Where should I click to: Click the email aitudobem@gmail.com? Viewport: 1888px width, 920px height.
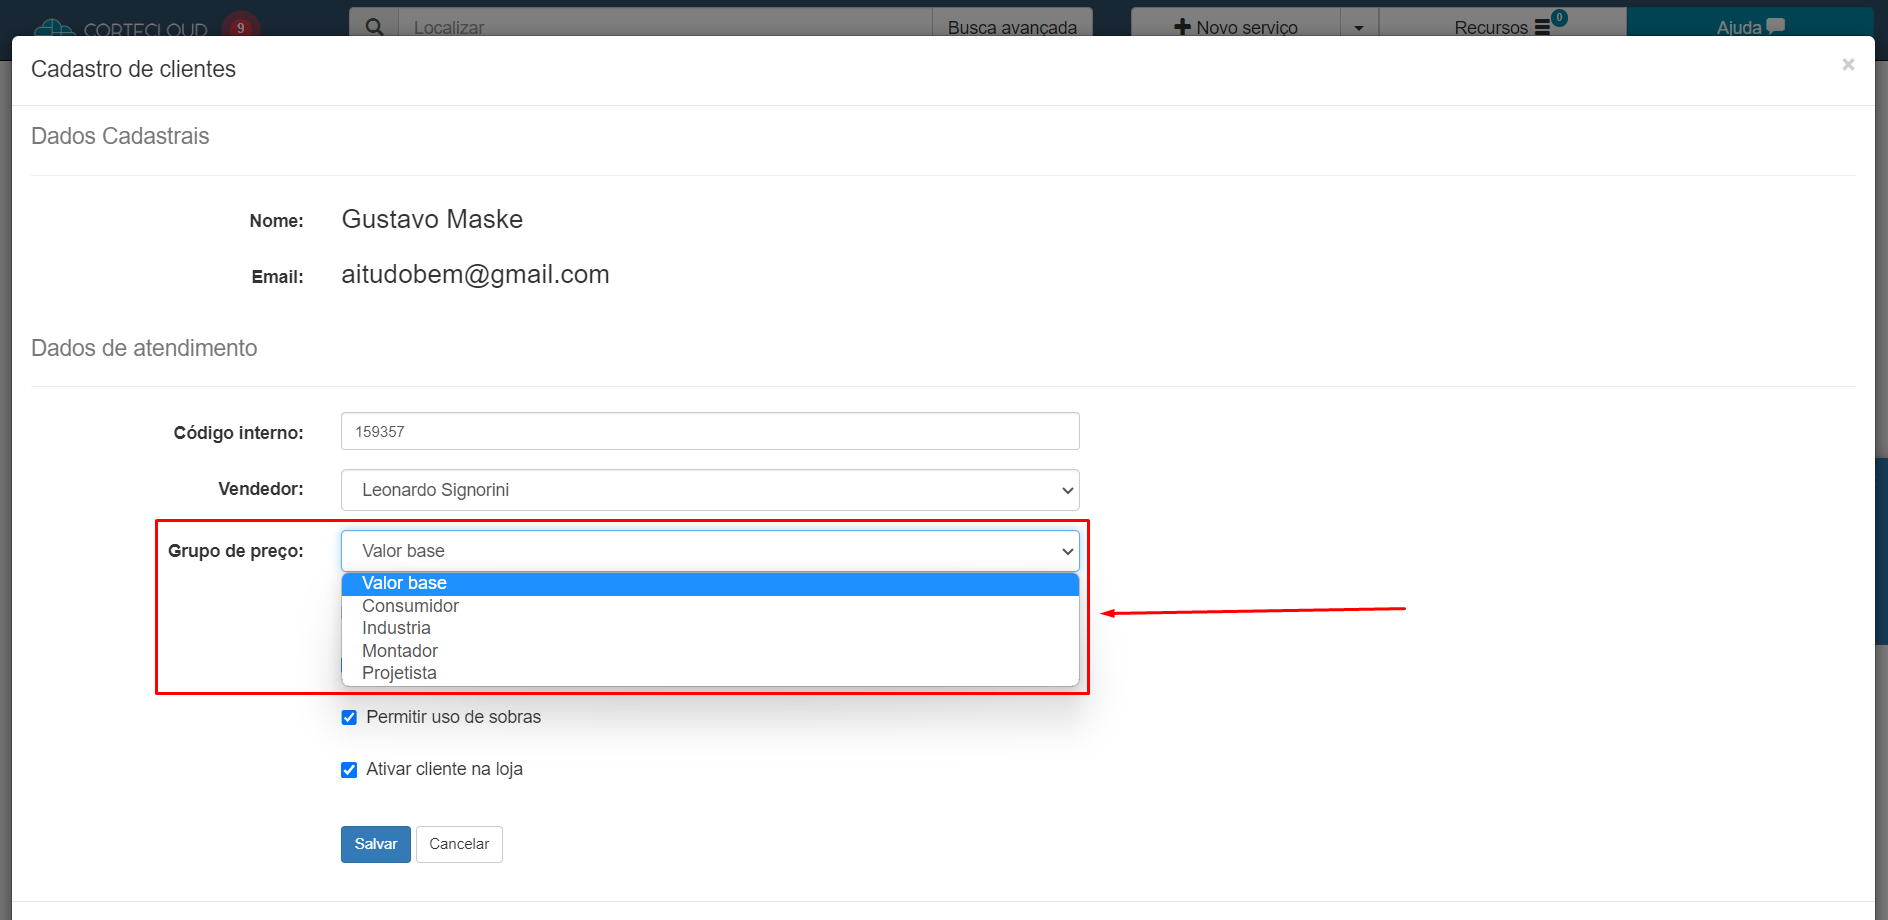coord(475,275)
